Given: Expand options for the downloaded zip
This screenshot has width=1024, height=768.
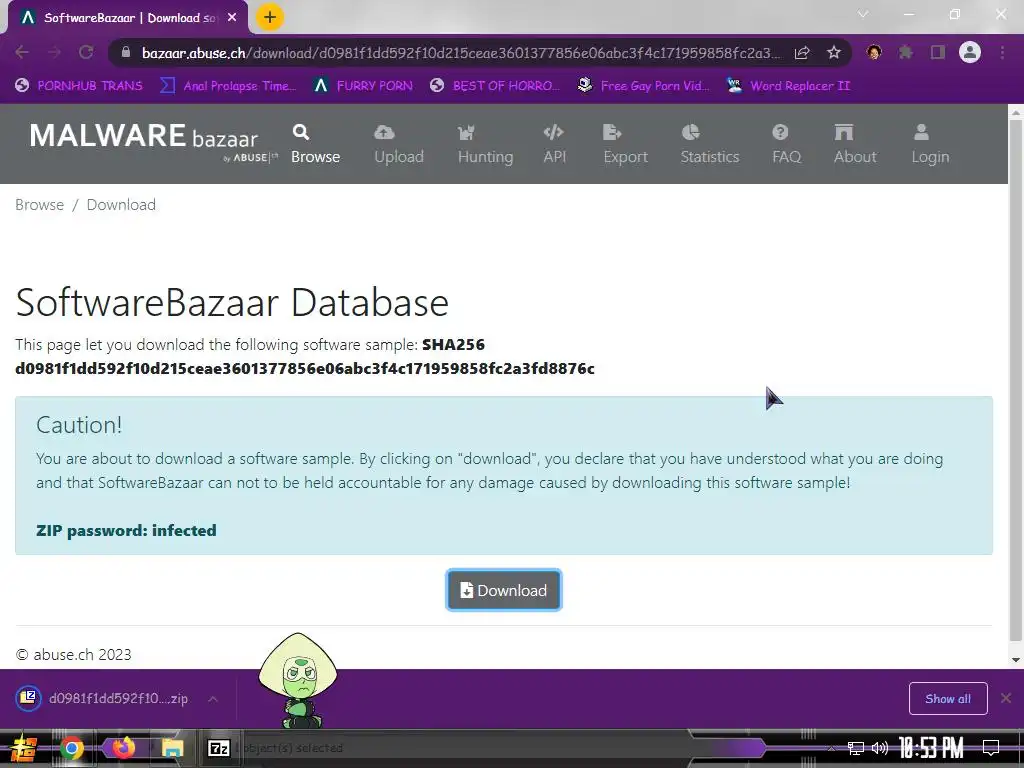Looking at the screenshot, I should click(x=213, y=699).
